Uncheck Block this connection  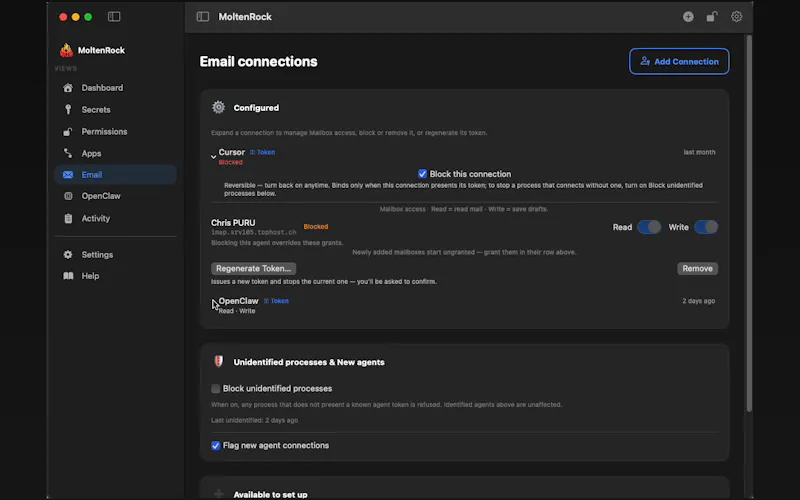tap(422, 174)
